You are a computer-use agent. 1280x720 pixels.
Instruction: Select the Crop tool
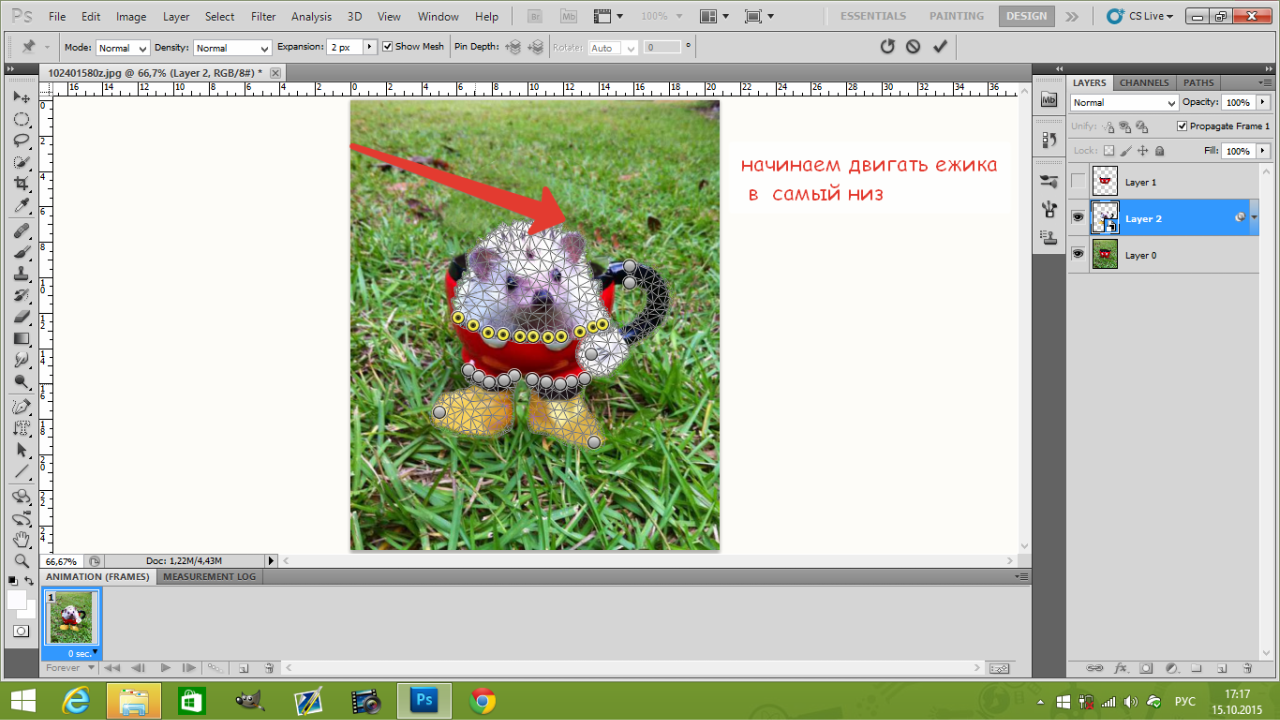pos(21,184)
